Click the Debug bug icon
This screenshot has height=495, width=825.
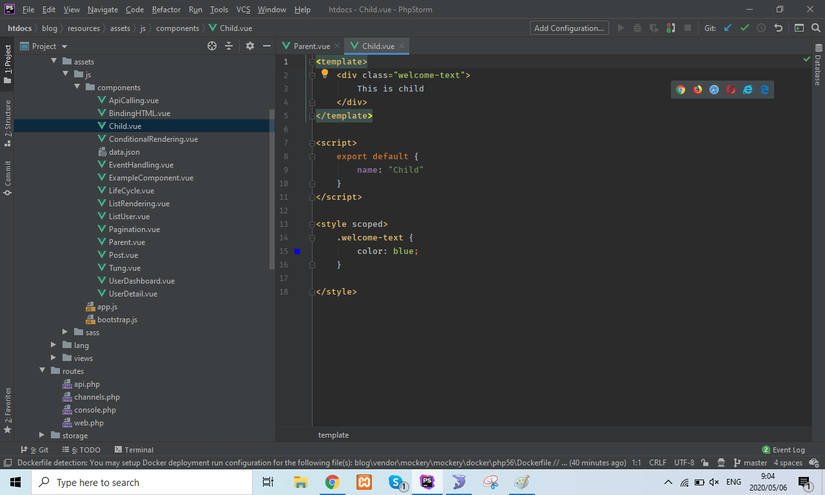click(637, 28)
